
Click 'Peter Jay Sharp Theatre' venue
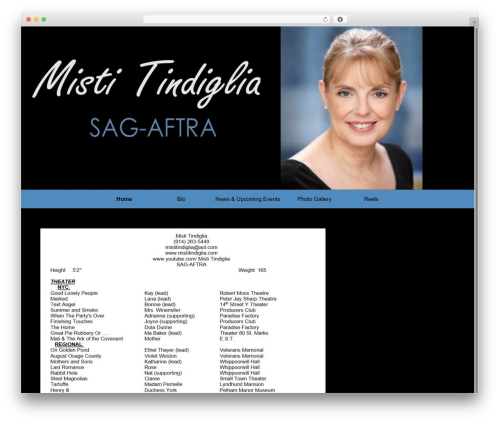(248, 299)
